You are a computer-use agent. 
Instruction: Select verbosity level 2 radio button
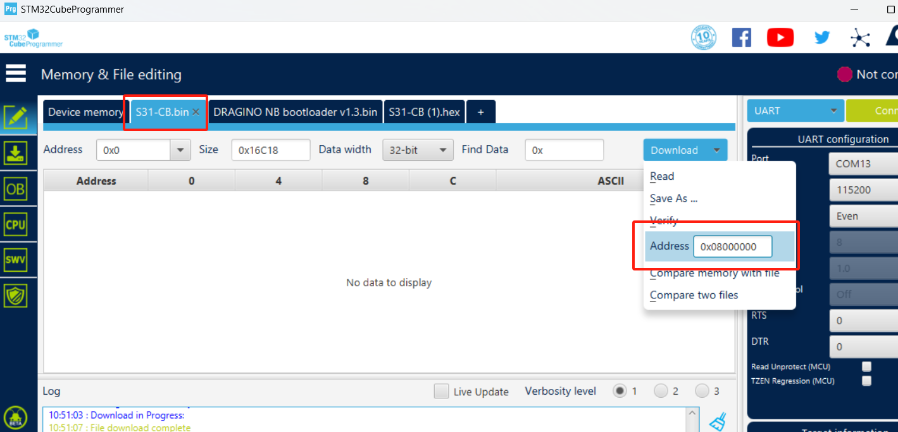661,391
